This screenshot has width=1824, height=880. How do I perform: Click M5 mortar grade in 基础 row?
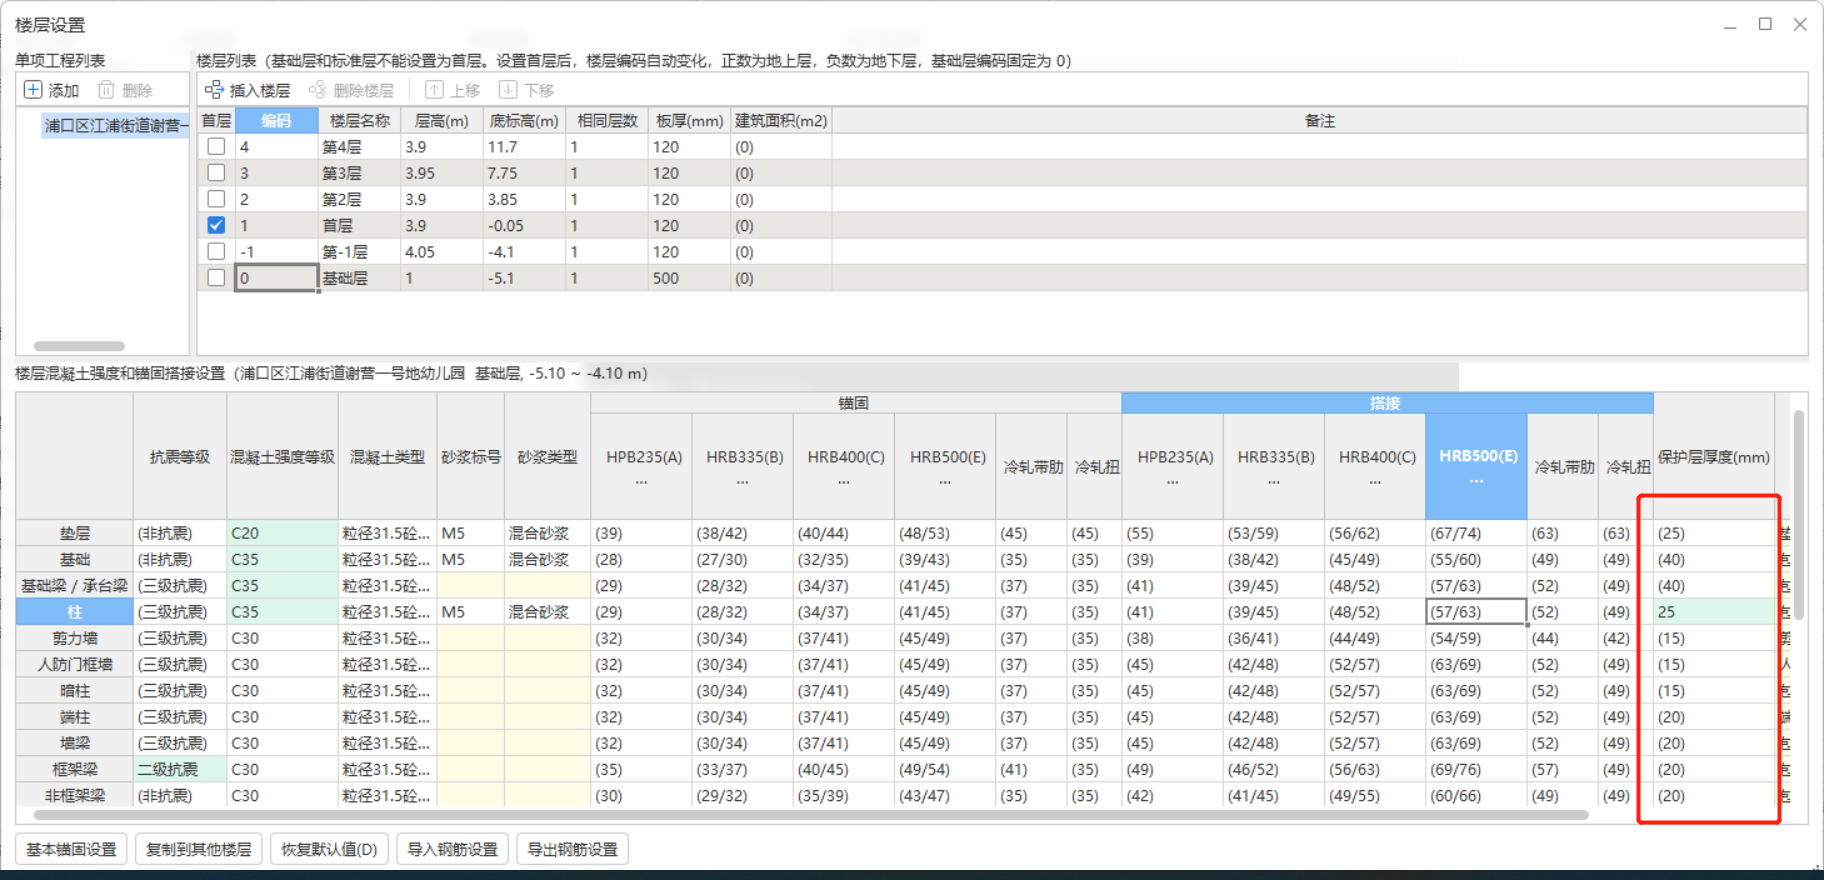click(x=471, y=559)
